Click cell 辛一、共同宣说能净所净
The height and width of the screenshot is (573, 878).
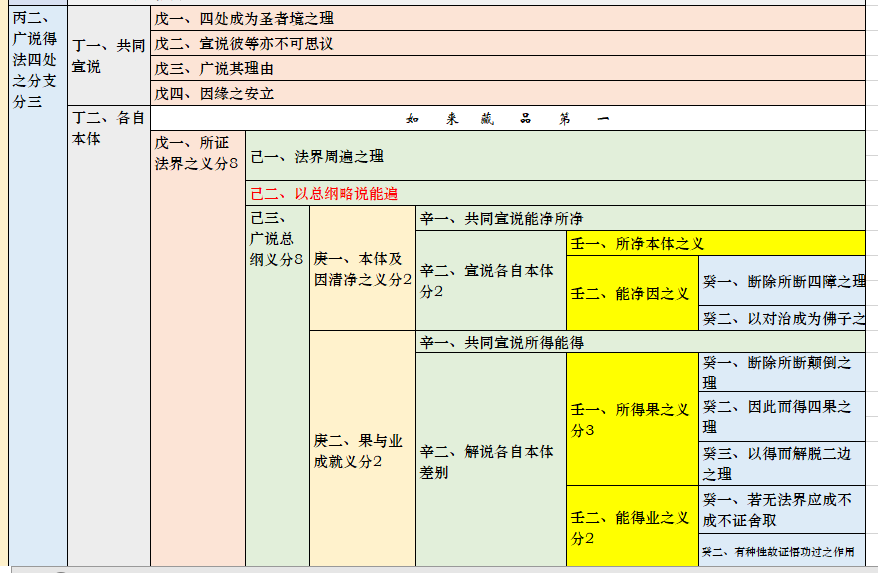641,218
